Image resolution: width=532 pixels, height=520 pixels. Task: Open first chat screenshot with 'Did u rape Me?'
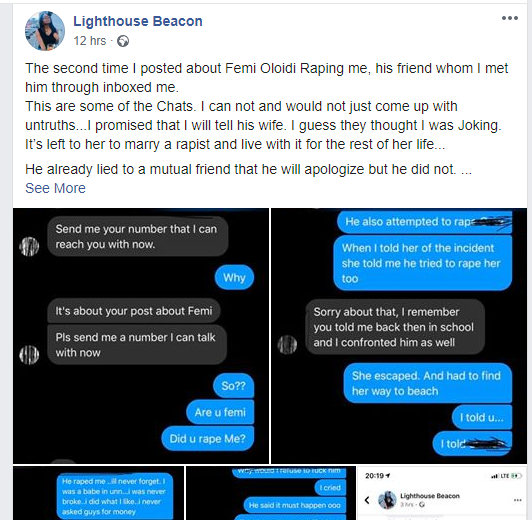[141, 336]
